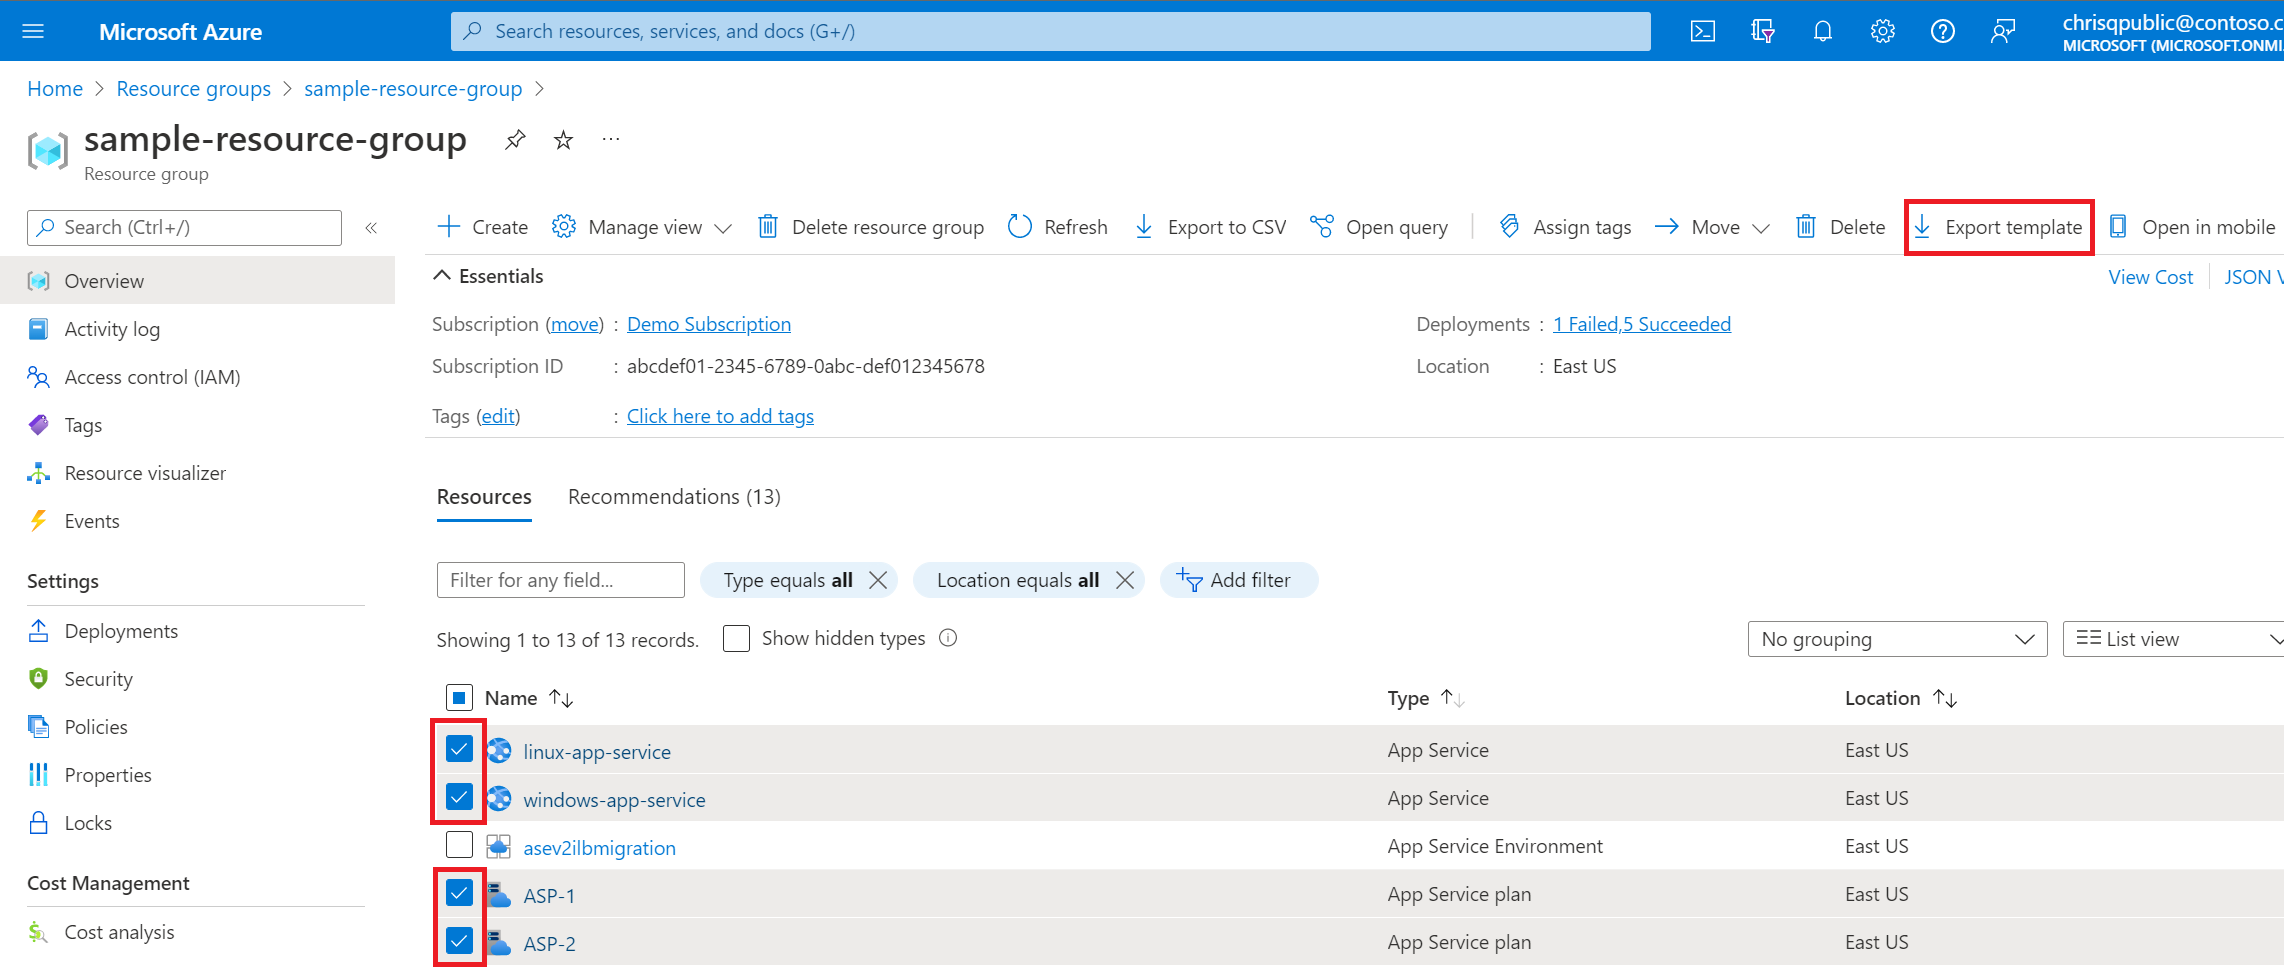2284x970 pixels.
Task: Click the Export template button
Action: click(x=1999, y=228)
